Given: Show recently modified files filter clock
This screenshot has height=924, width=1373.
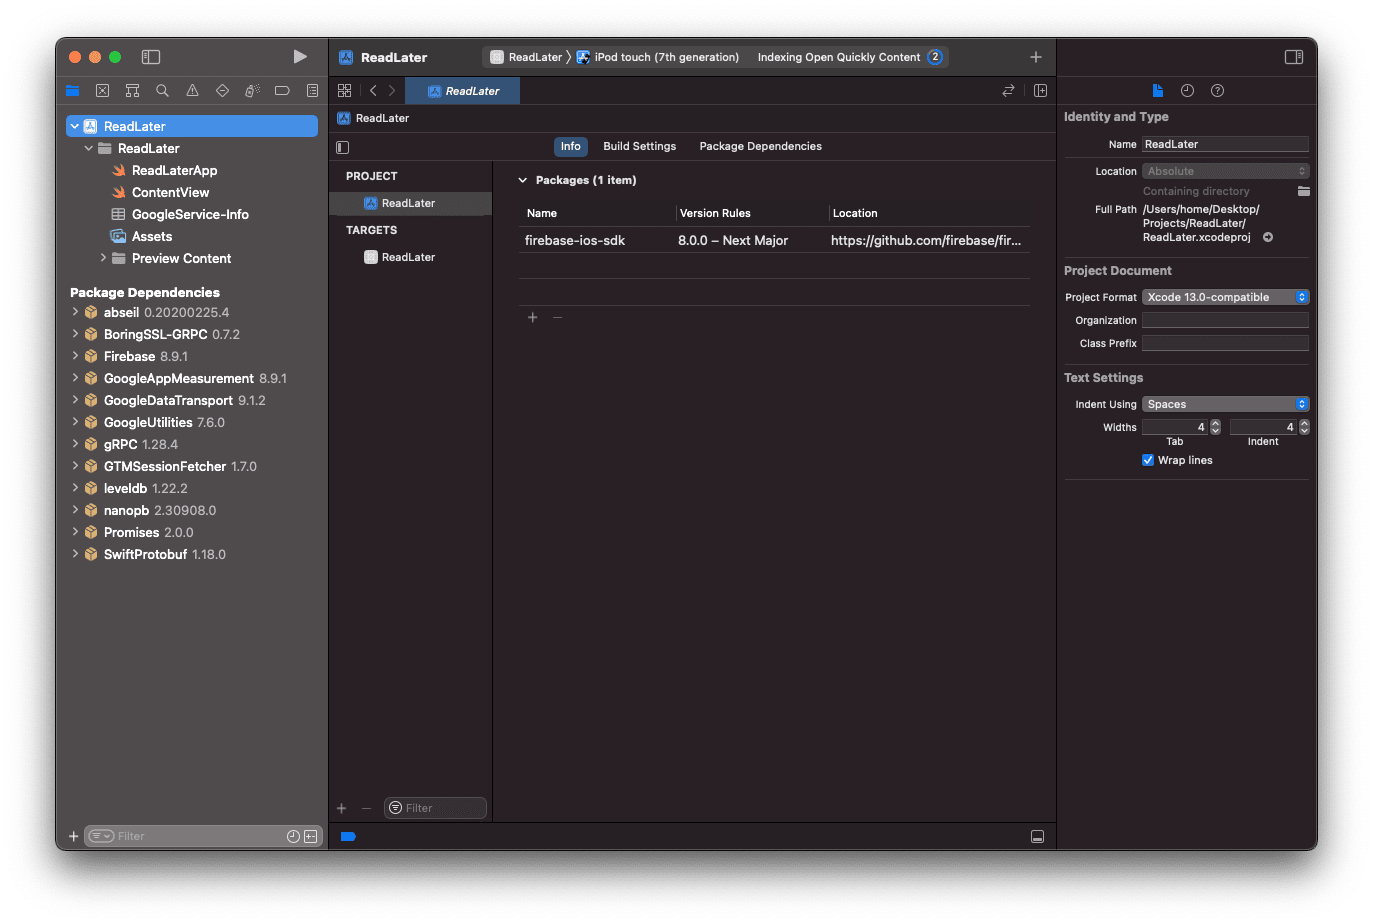Looking at the screenshot, I should pyautogui.click(x=293, y=837).
